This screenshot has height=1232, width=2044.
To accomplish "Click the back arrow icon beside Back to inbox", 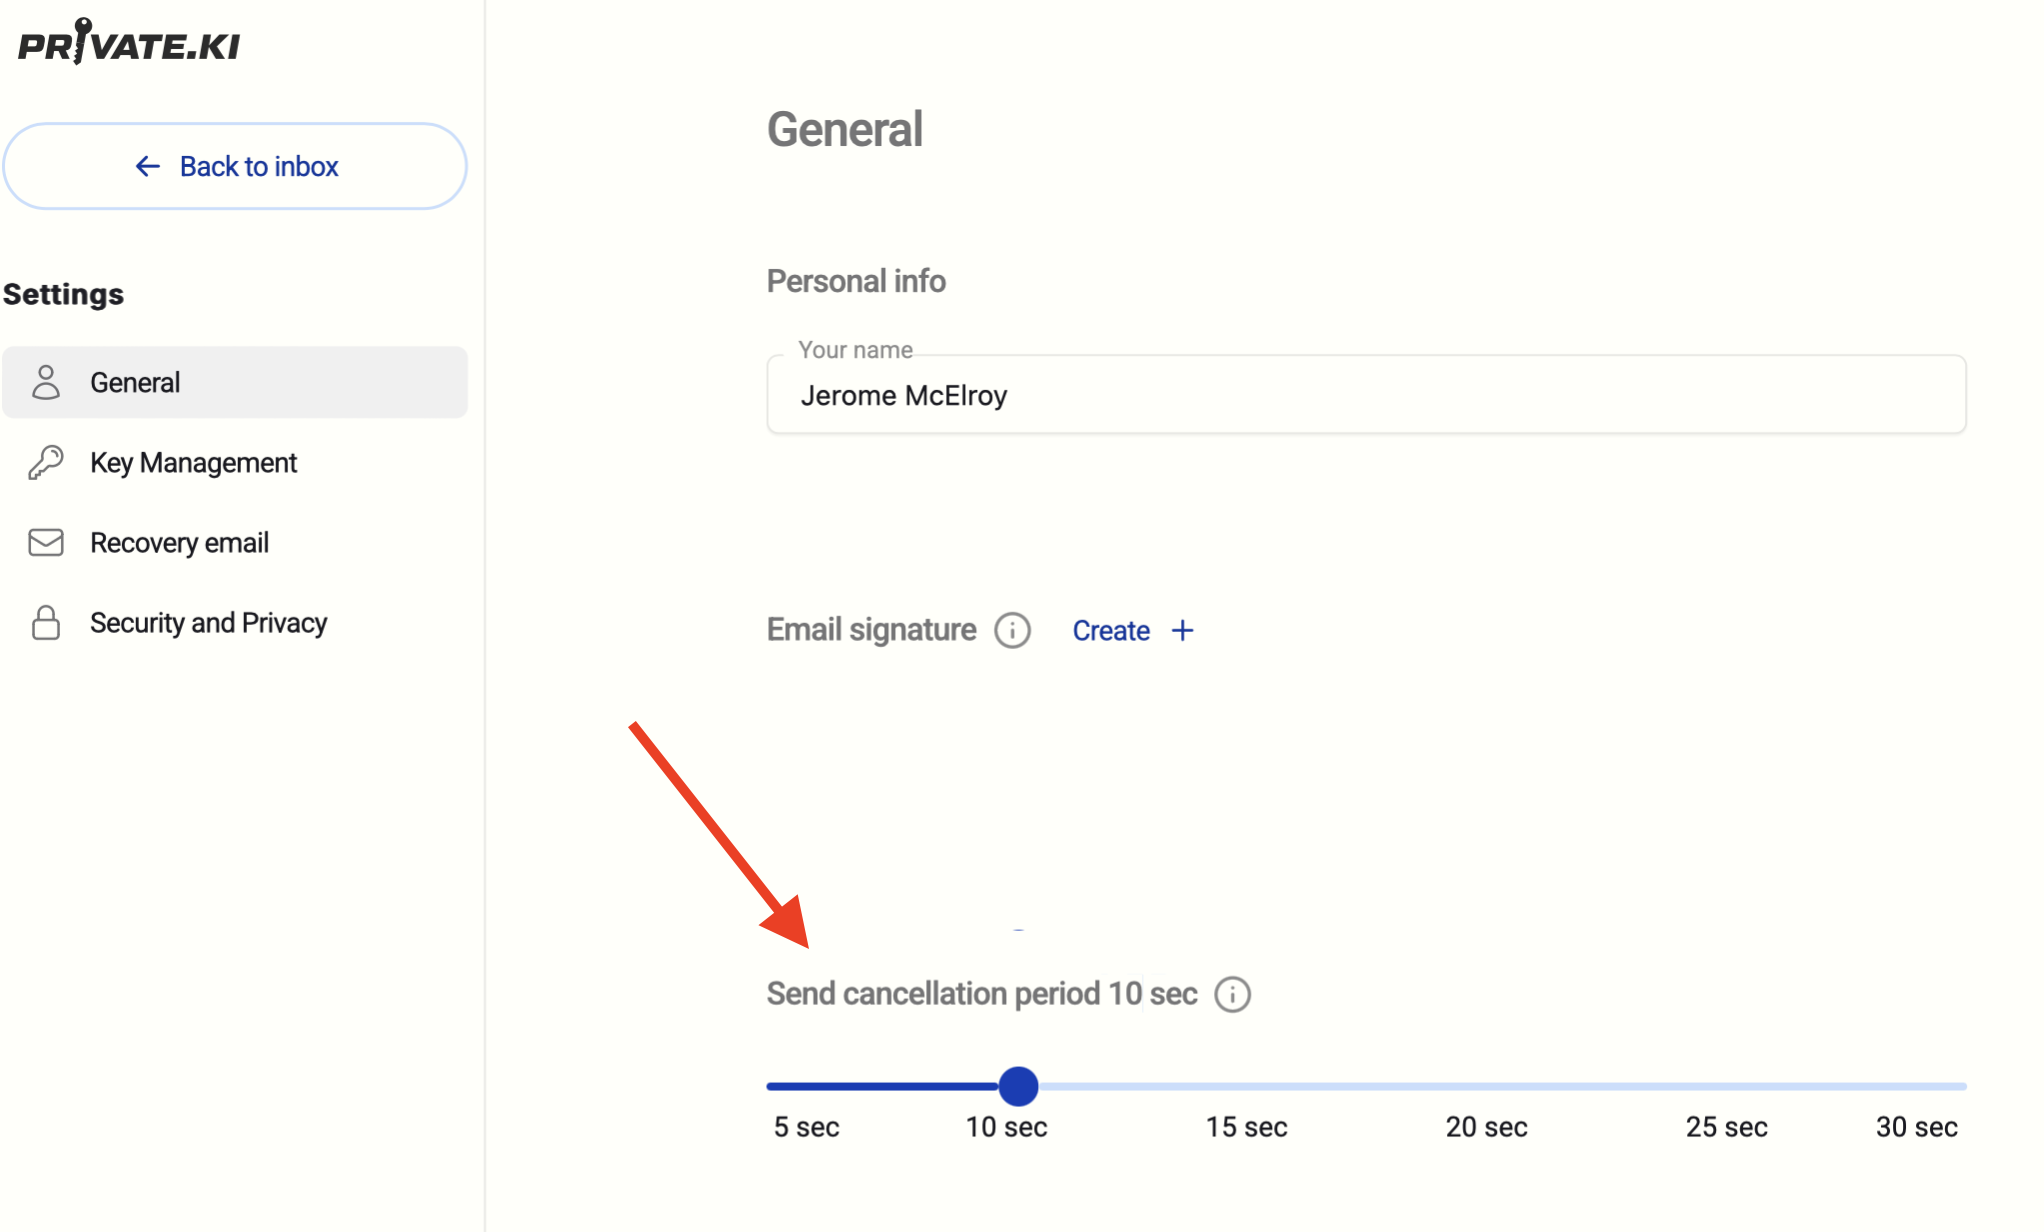I will pyautogui.click(x=147, y=166).
